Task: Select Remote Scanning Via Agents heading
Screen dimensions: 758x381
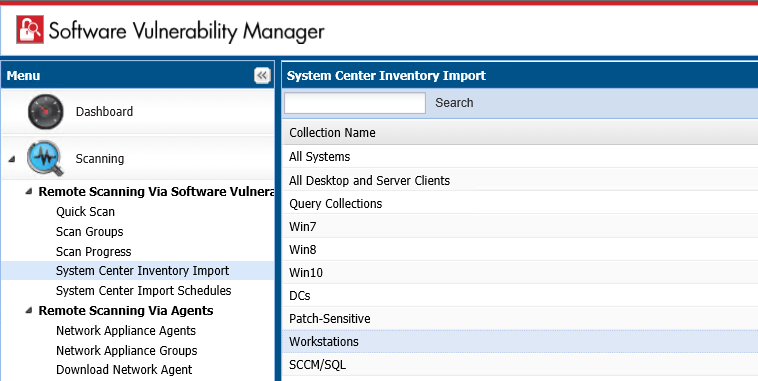Action: pyautogui.click(x=126, y=310)
